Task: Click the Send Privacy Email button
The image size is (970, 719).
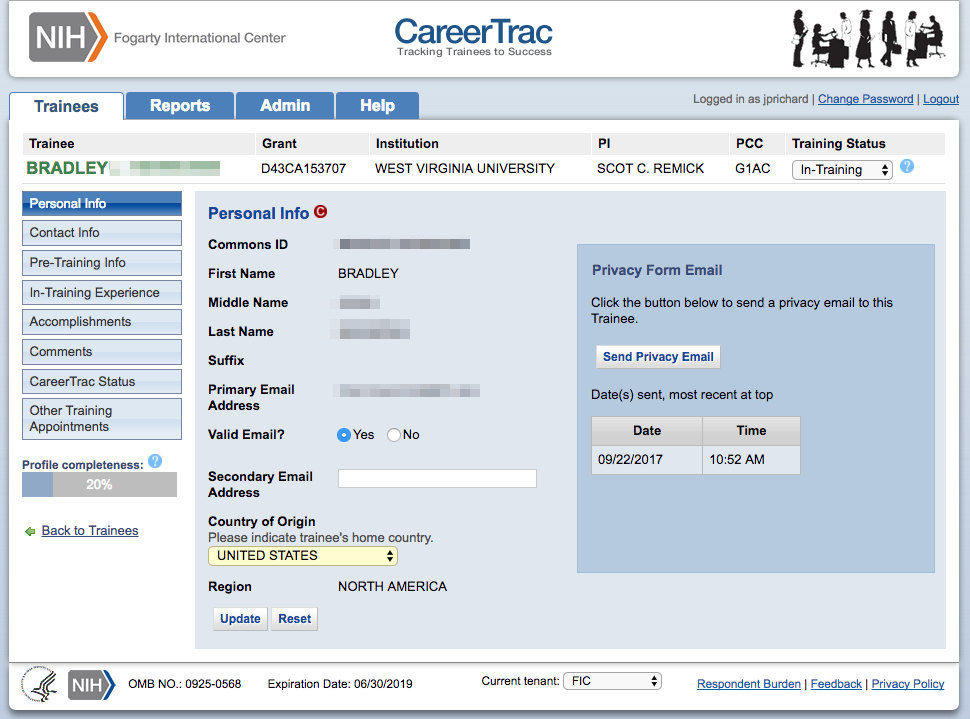Action: [658, 357]
